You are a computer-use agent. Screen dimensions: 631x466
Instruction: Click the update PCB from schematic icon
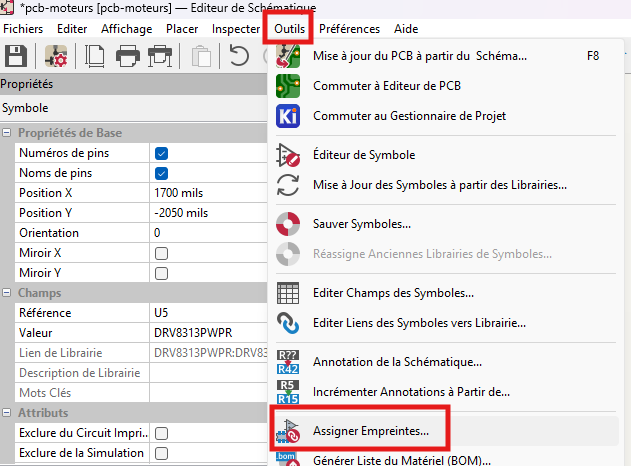(288, 56)
